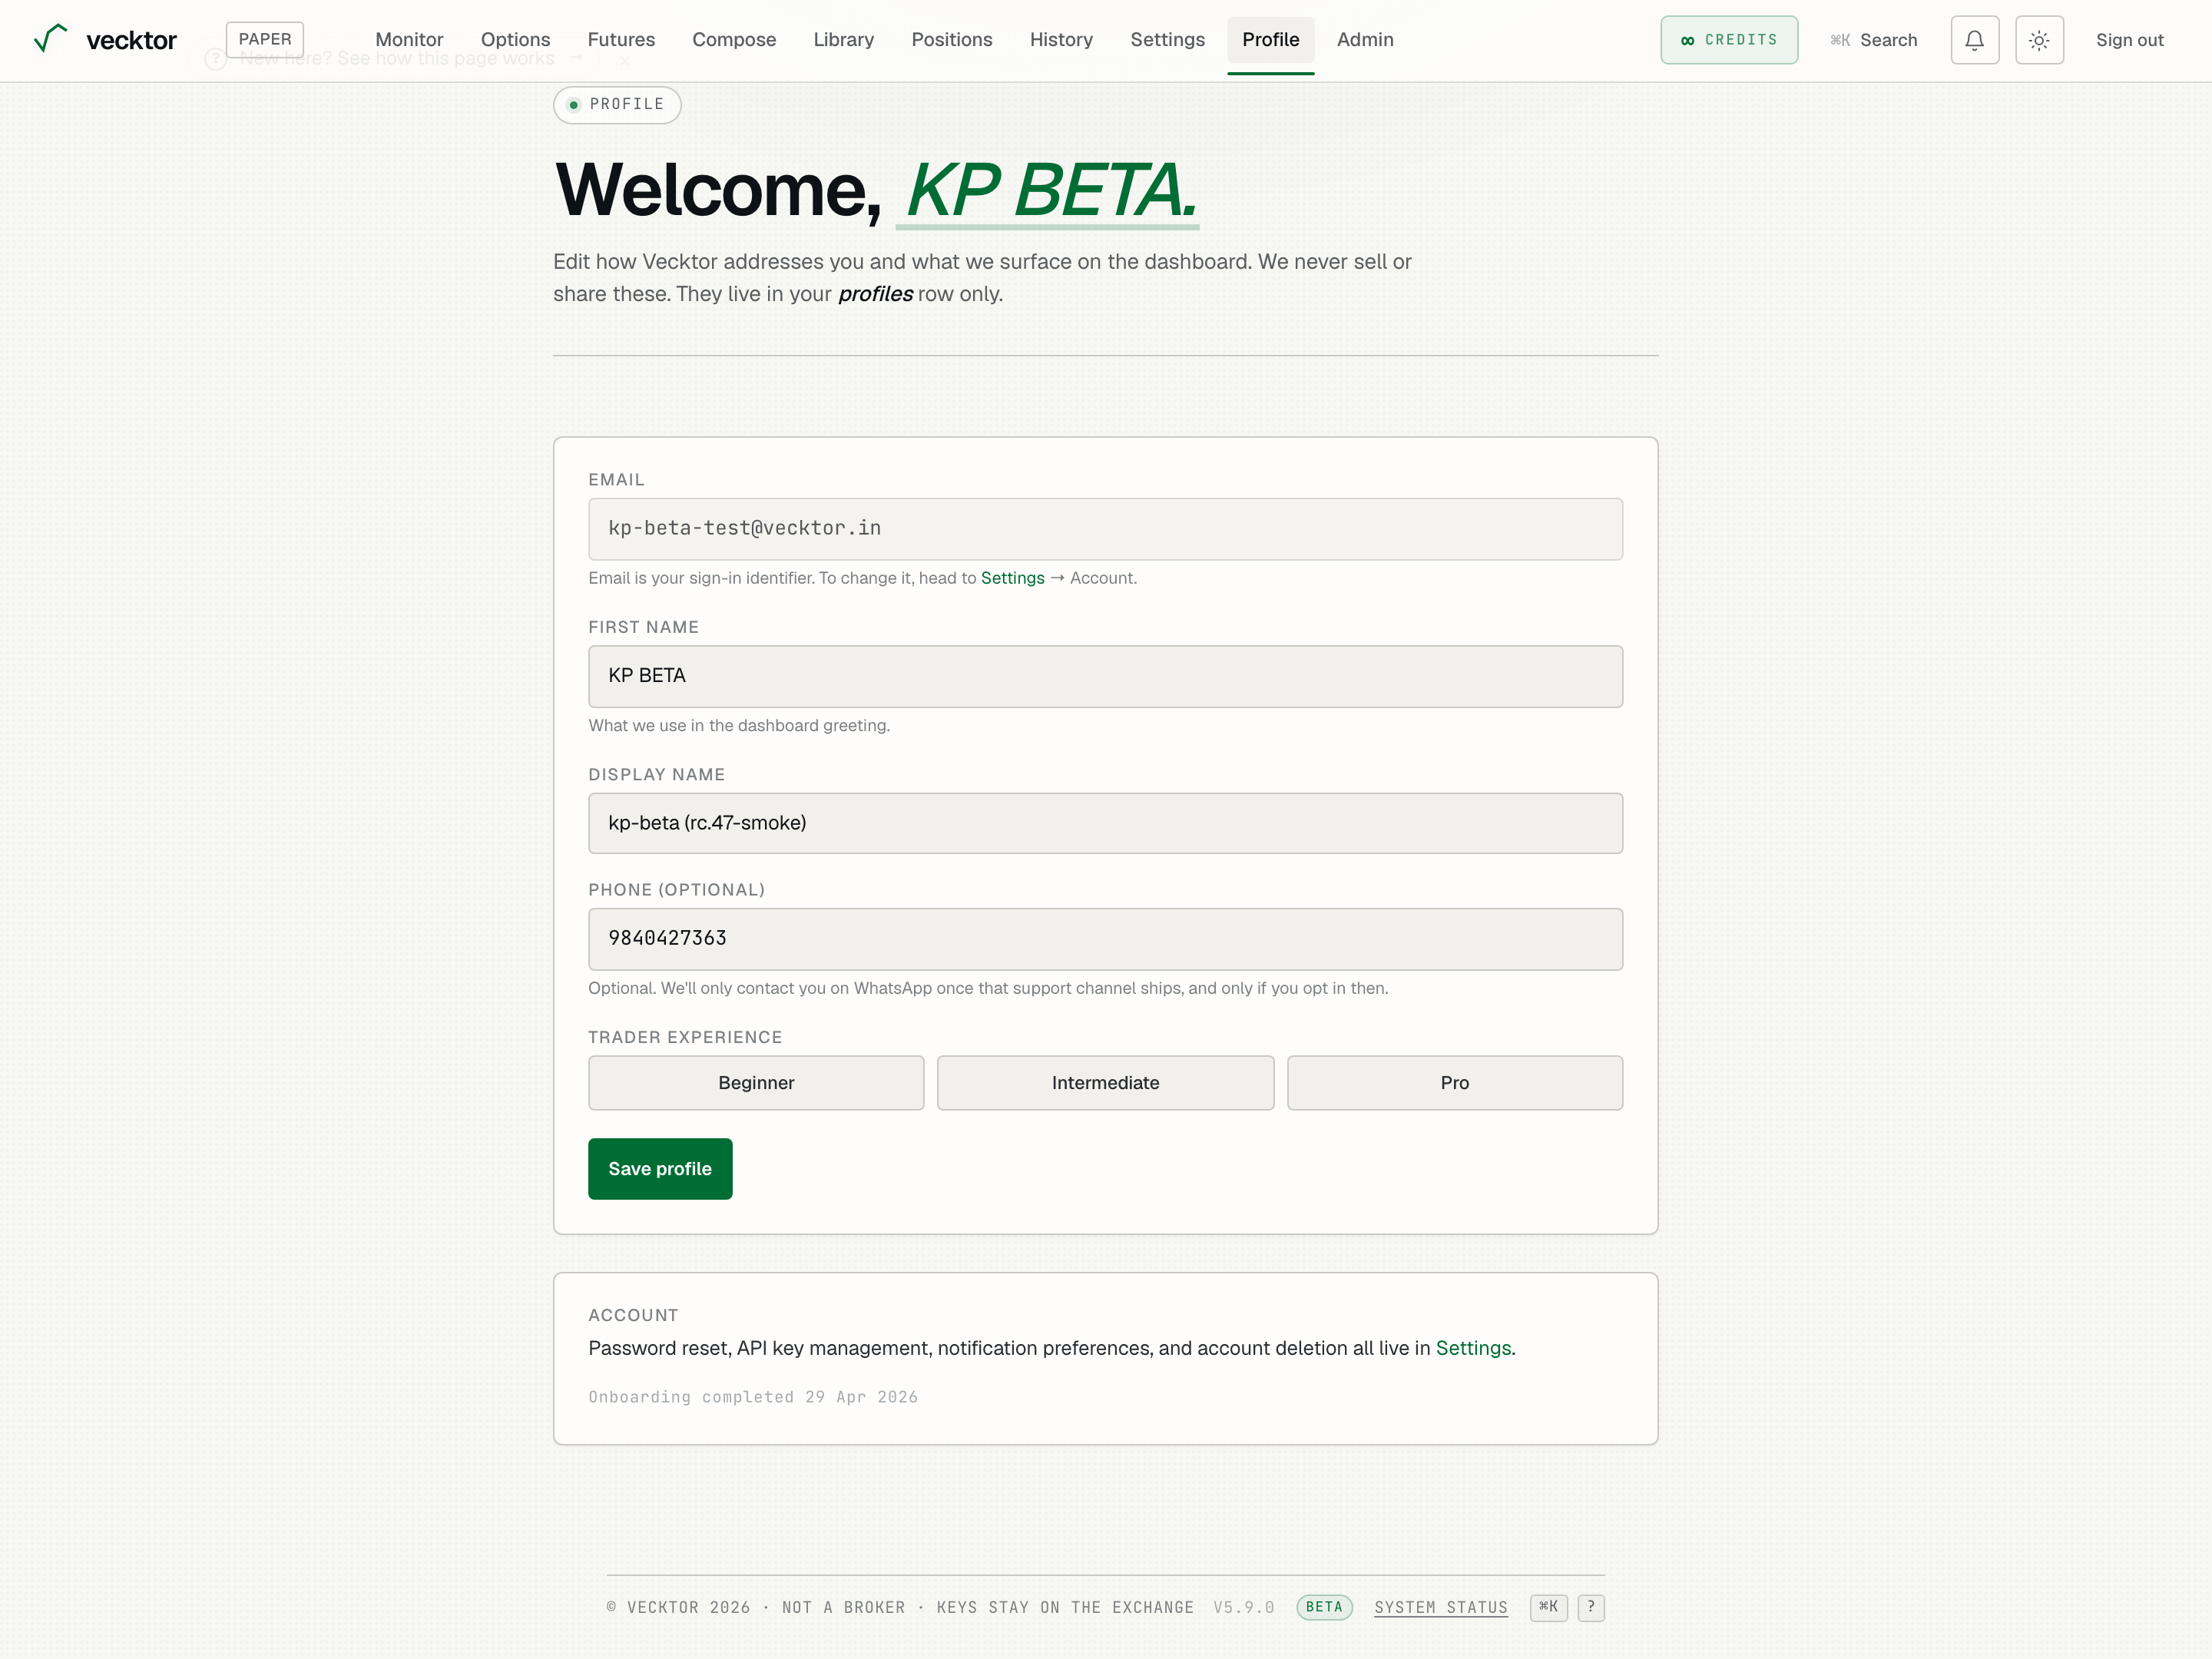
Task: Select Pro trader experience
Action: click(1455, 1083)
